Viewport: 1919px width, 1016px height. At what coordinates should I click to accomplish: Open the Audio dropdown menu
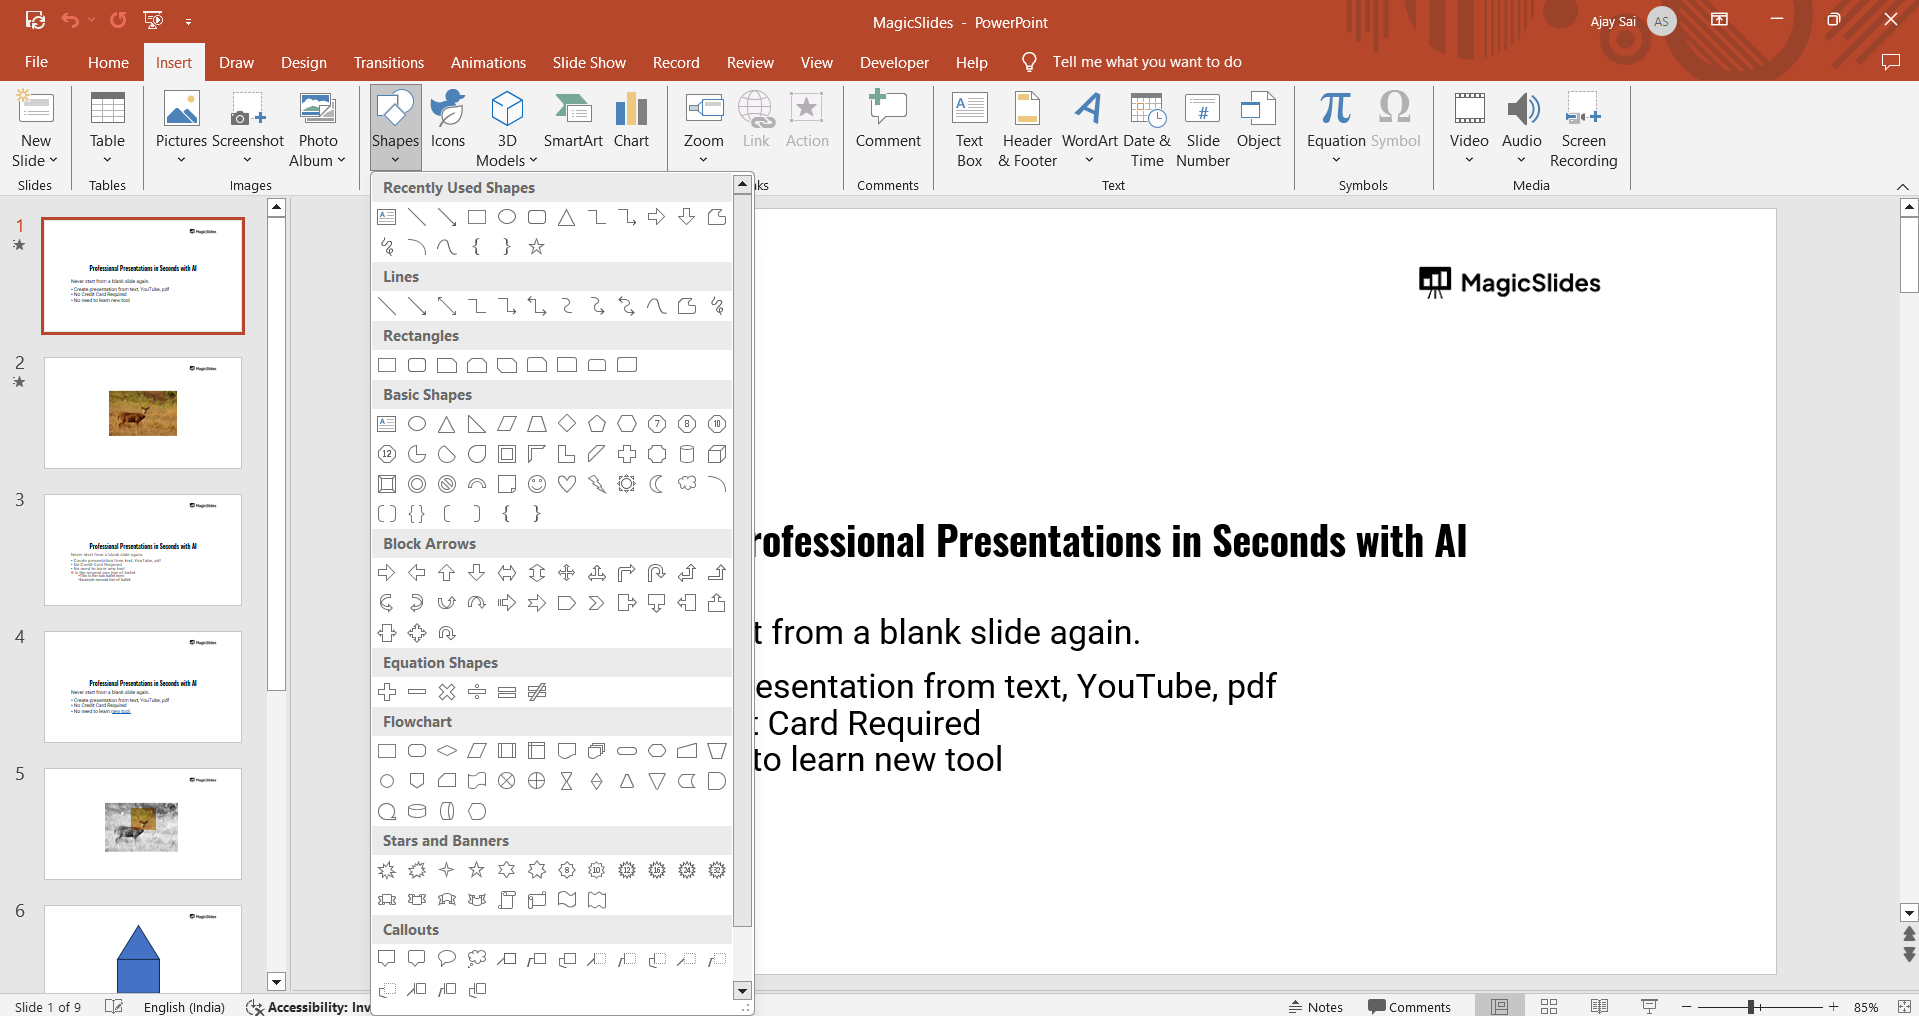[1521, 160]
